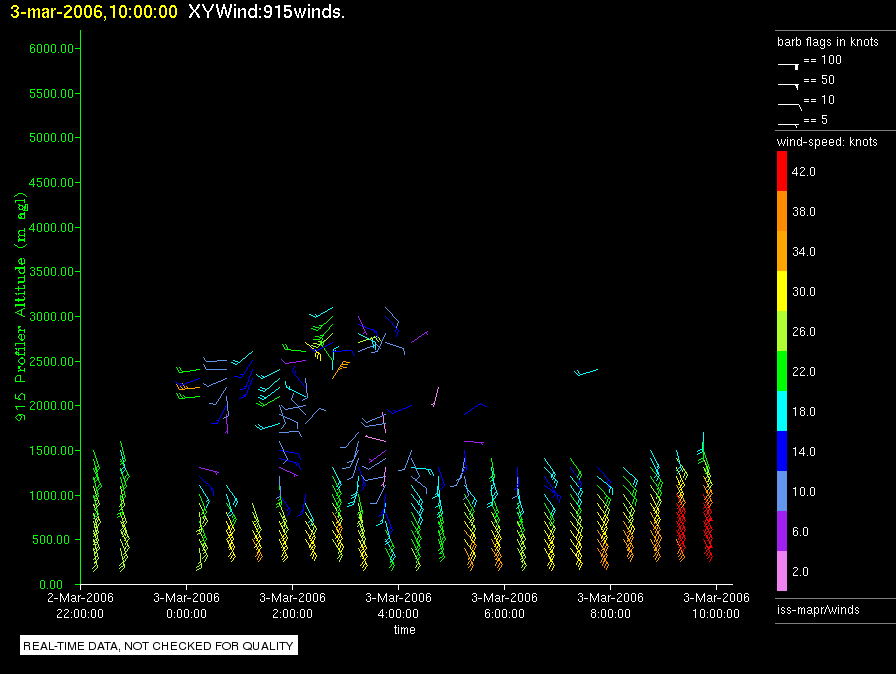Click the '== 50' barb legend value
The height and width of the screenshot is (674, 896).
pyautogui.click(x=819, y=80)
